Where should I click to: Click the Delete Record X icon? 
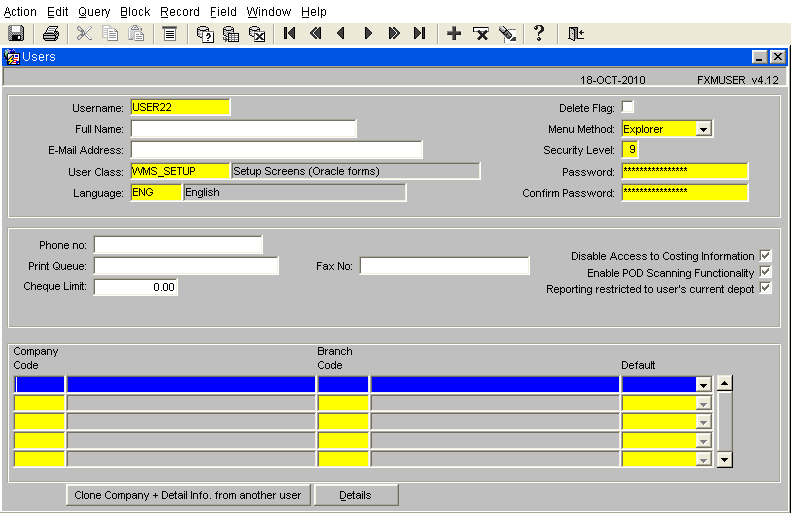(x=481, y=34)
